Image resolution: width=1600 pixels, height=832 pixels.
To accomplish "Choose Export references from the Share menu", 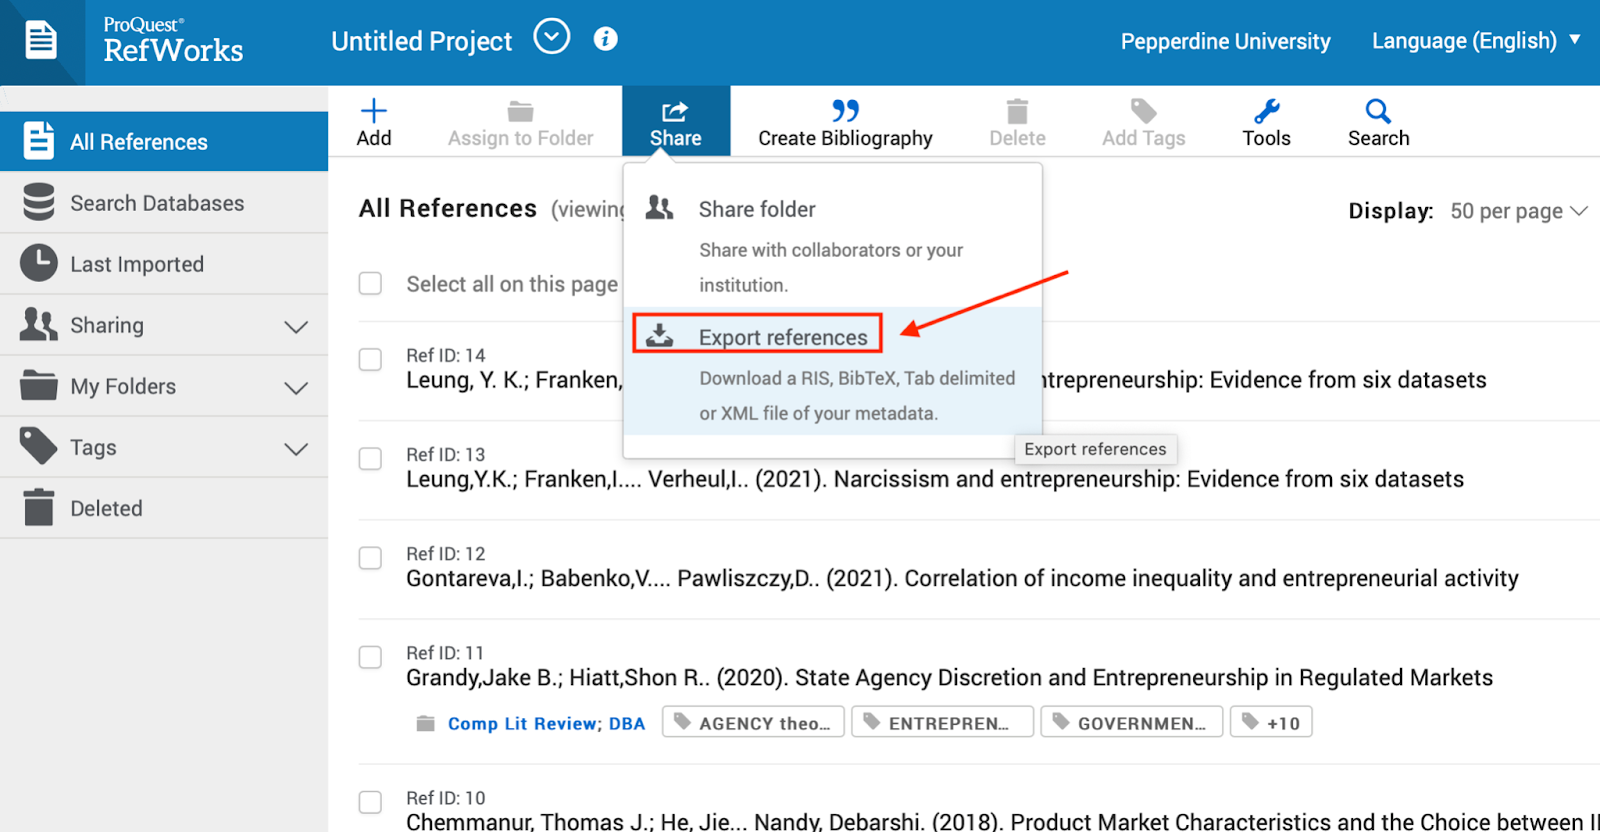I will [x=832, y=372].
